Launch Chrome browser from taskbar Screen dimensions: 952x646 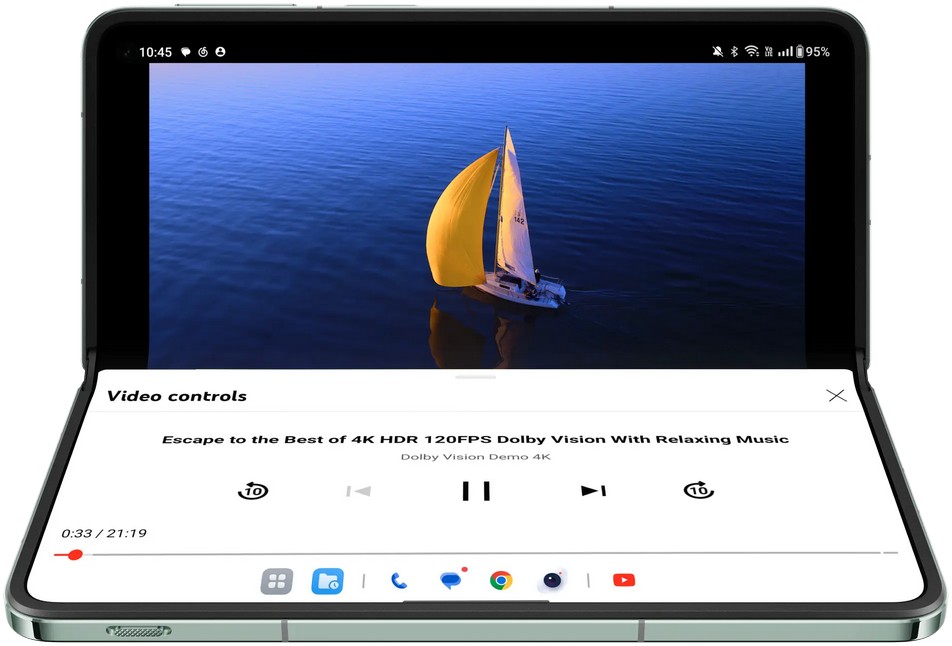pyautogui.click(x=501, y=581)
